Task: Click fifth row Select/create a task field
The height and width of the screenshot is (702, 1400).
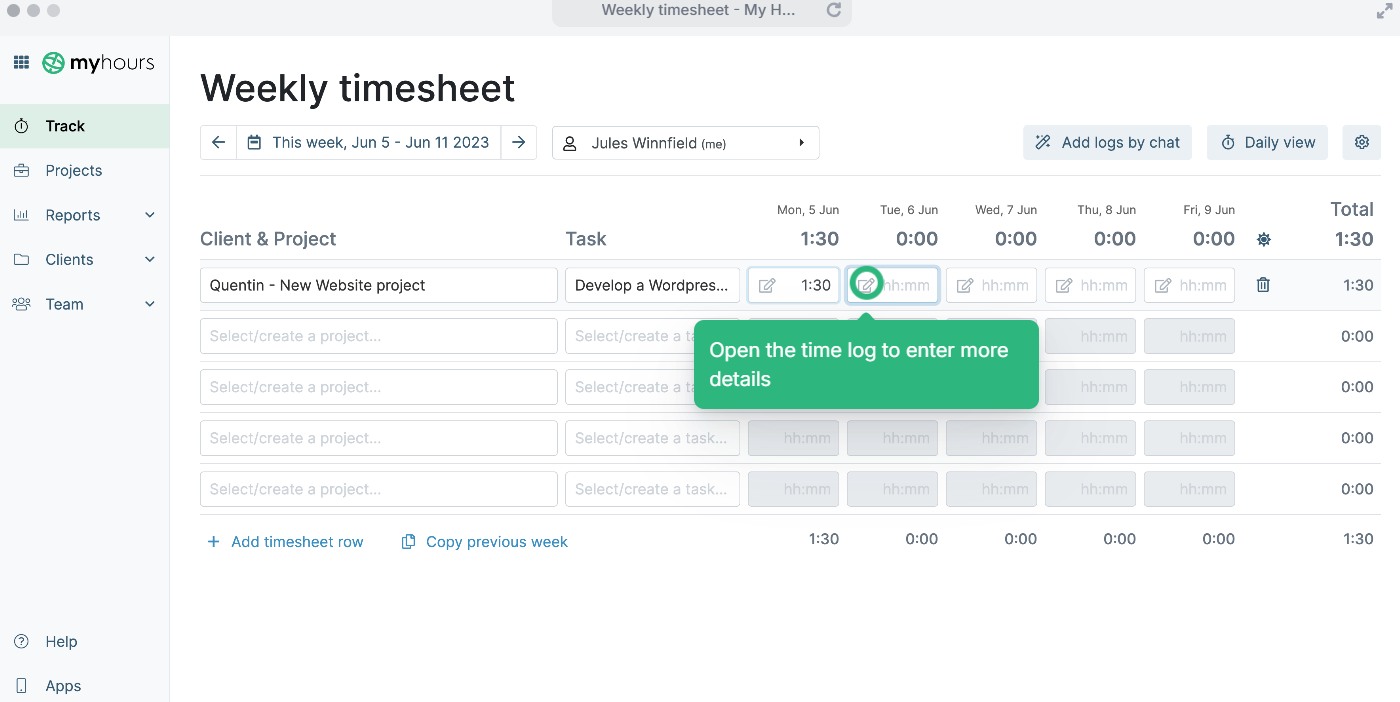Action: (653, 489)
